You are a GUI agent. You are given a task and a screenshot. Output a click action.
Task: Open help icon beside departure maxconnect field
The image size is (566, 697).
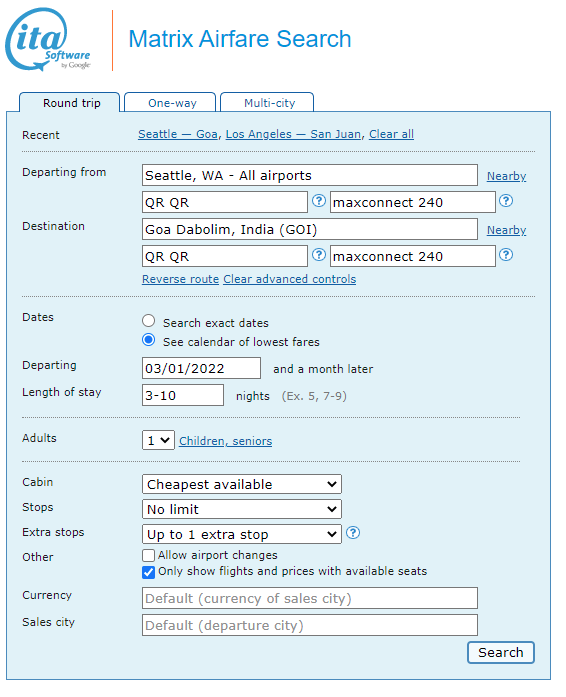(506, 201)
